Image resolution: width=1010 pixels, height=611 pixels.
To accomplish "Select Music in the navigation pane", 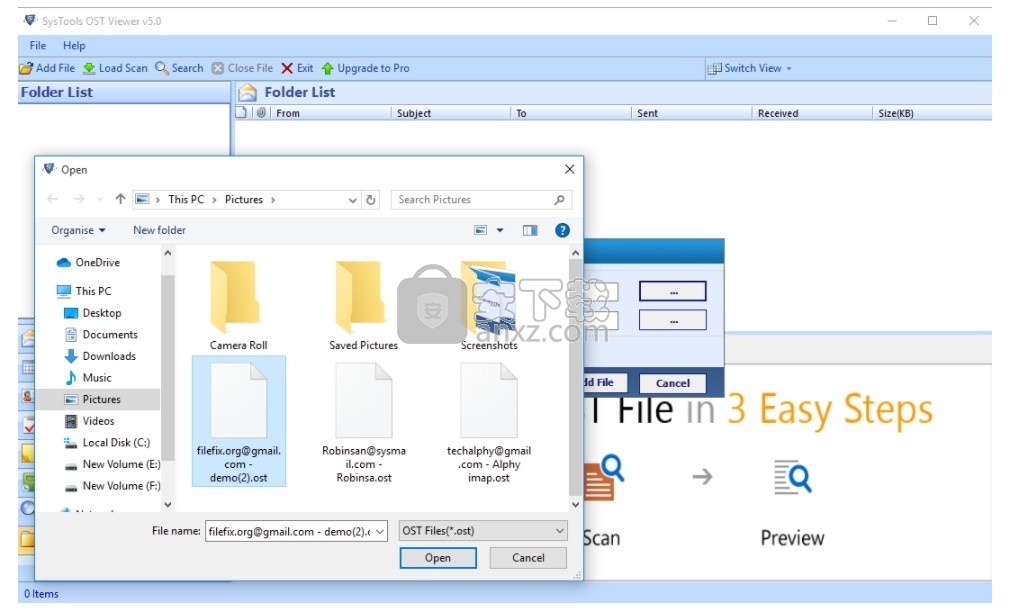I will click(88, 378).
